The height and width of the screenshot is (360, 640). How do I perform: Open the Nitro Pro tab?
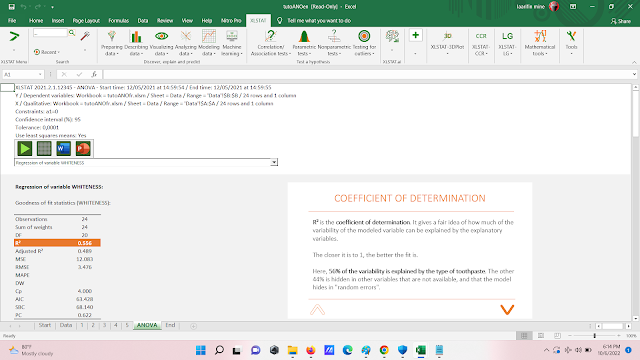pyautogui.click(x=231, y=20)
